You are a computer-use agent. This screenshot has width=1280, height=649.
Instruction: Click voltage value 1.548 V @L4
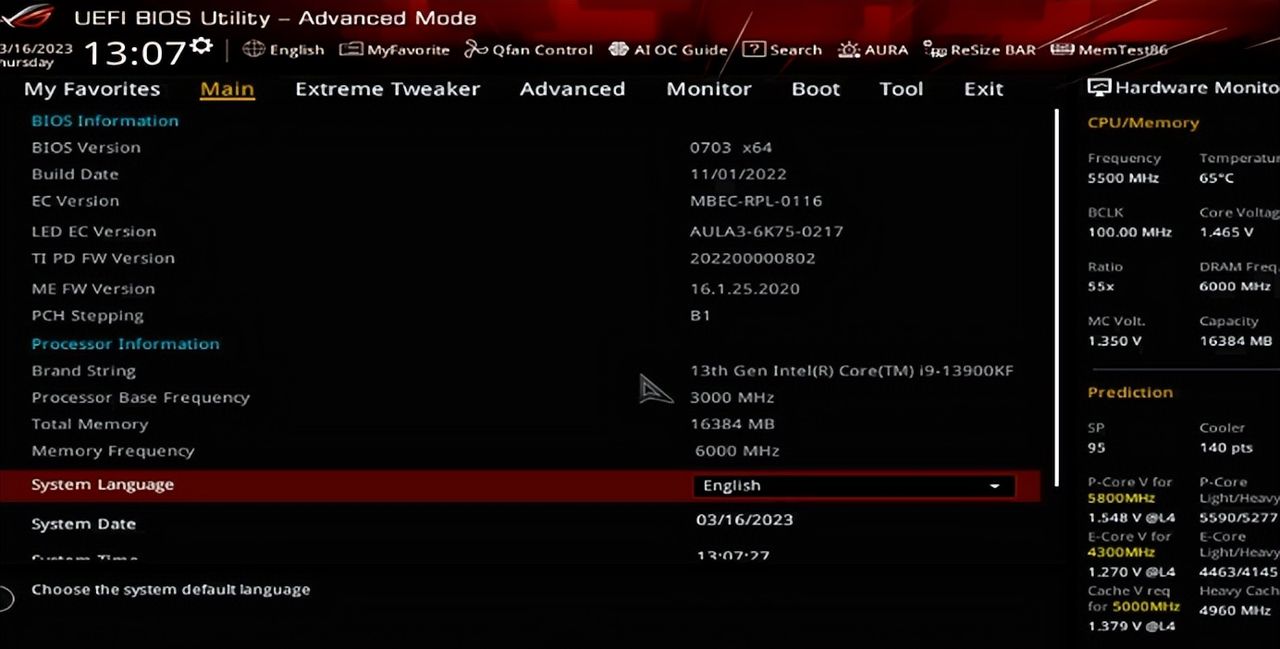[x=1131, y=518]
